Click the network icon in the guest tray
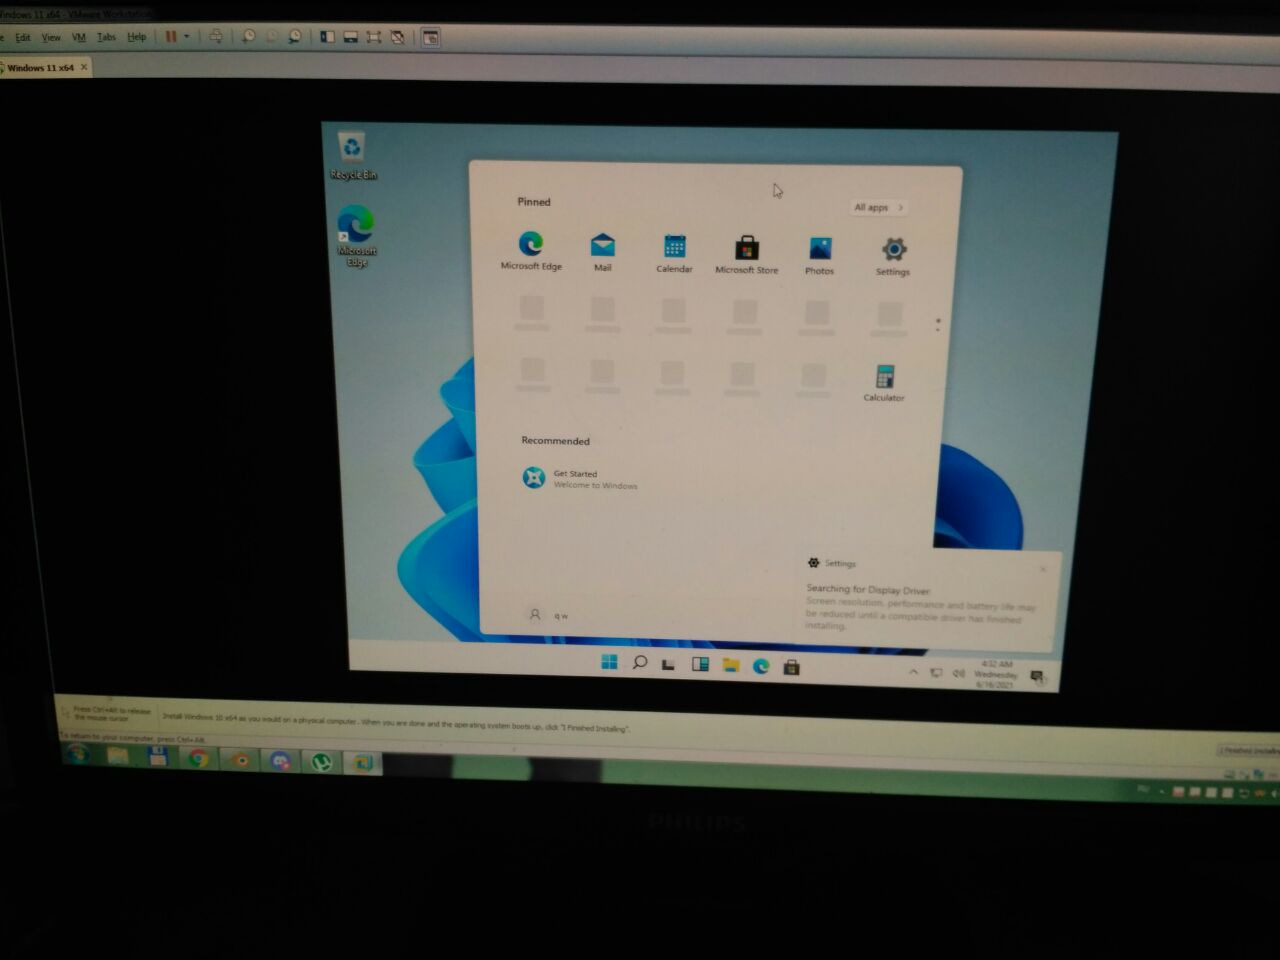 pyautogui.click(x=936, y=673)
